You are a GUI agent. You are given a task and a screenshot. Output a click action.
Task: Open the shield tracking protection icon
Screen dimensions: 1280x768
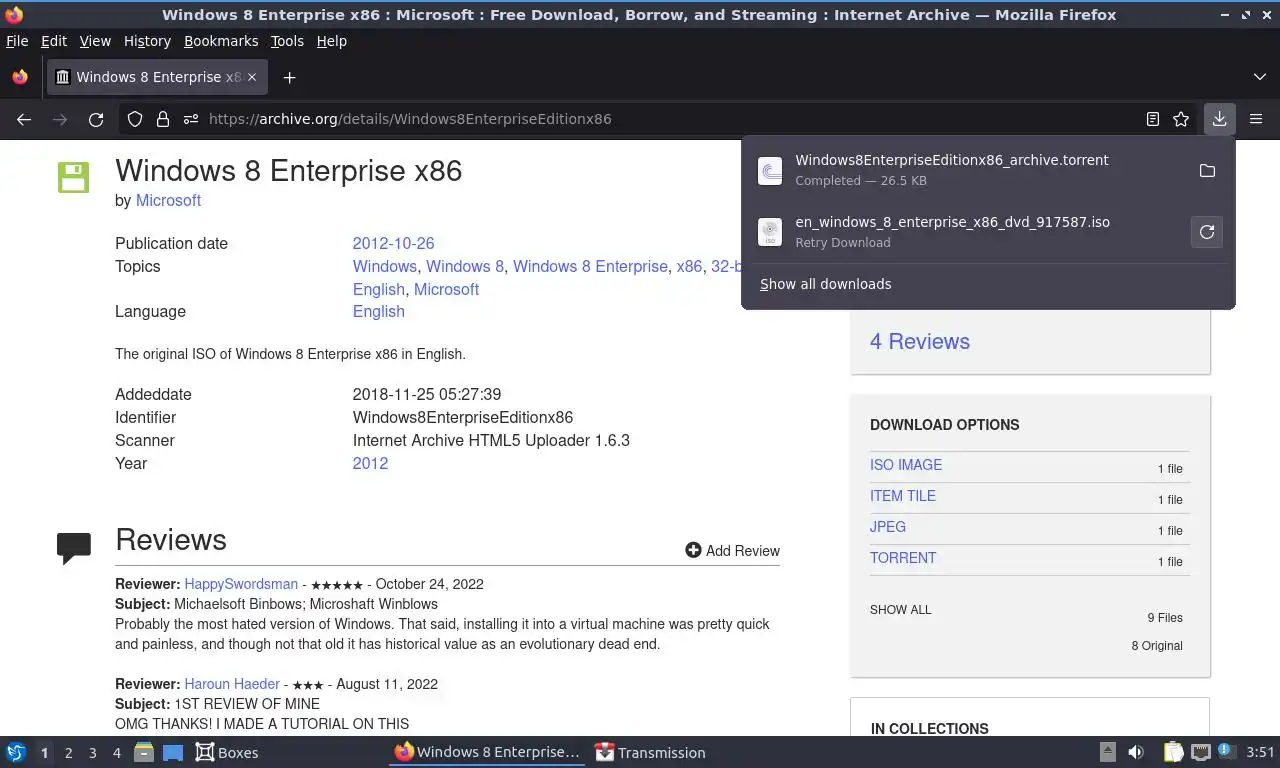point(135,119)
